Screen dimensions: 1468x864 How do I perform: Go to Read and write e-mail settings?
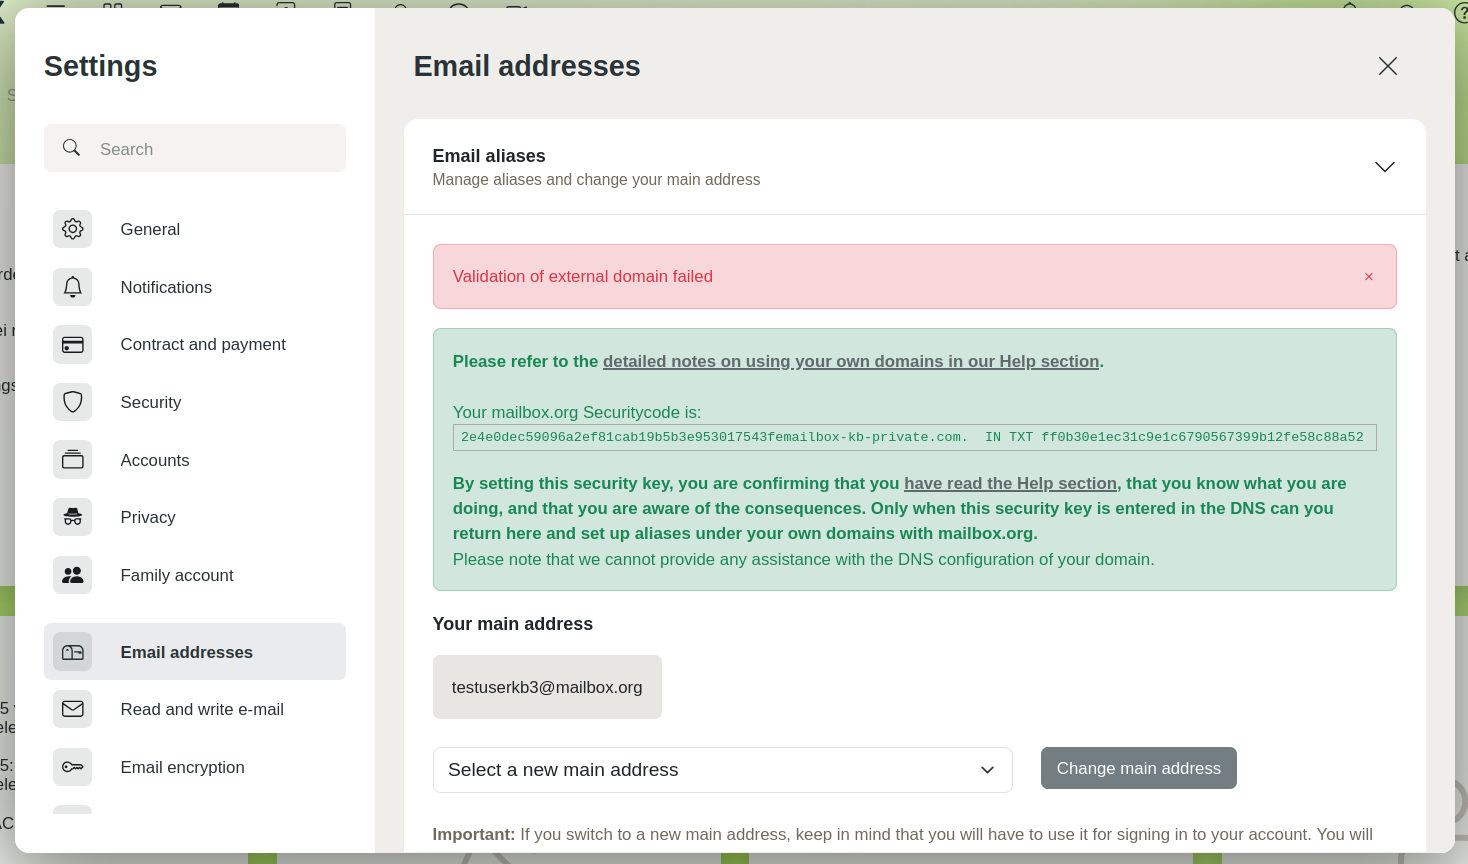[x=202, y=709]
